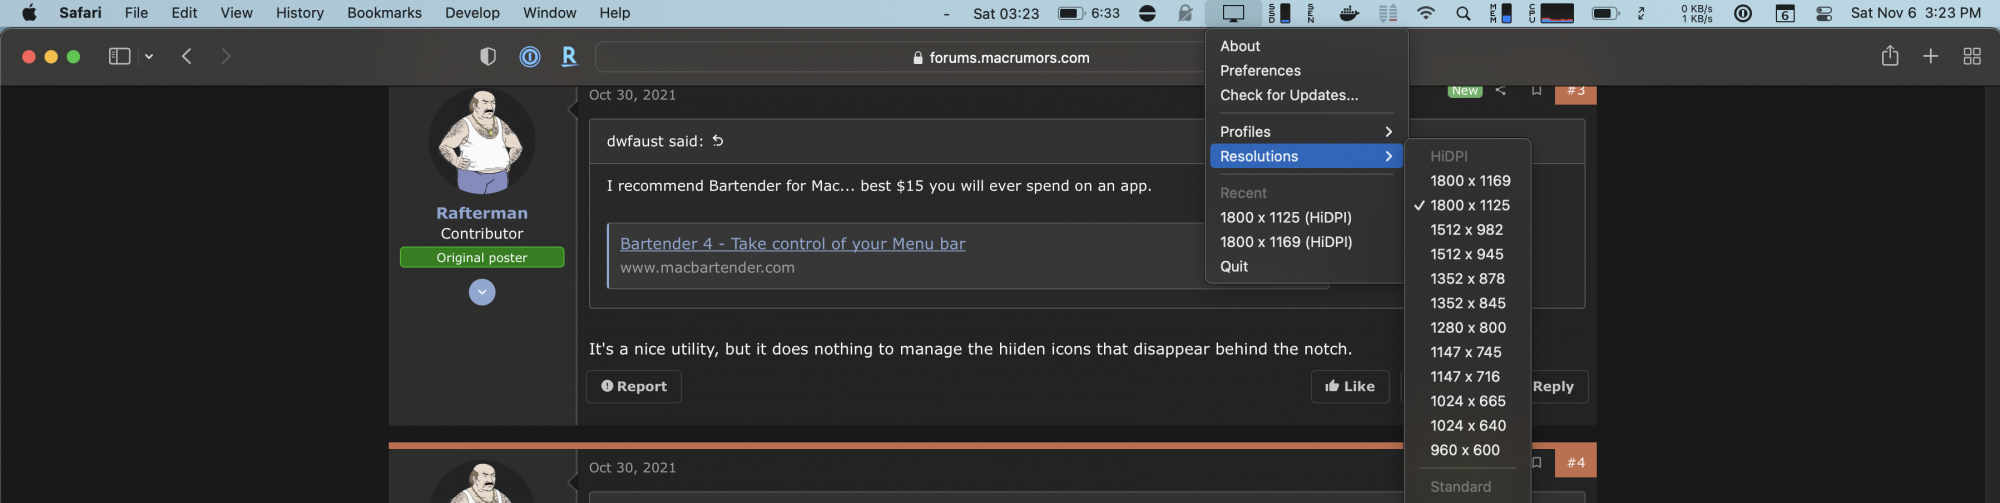Open the Window menu
Image resolution: width=2000 pixels, height=503 pixels.
pos(549,13)
